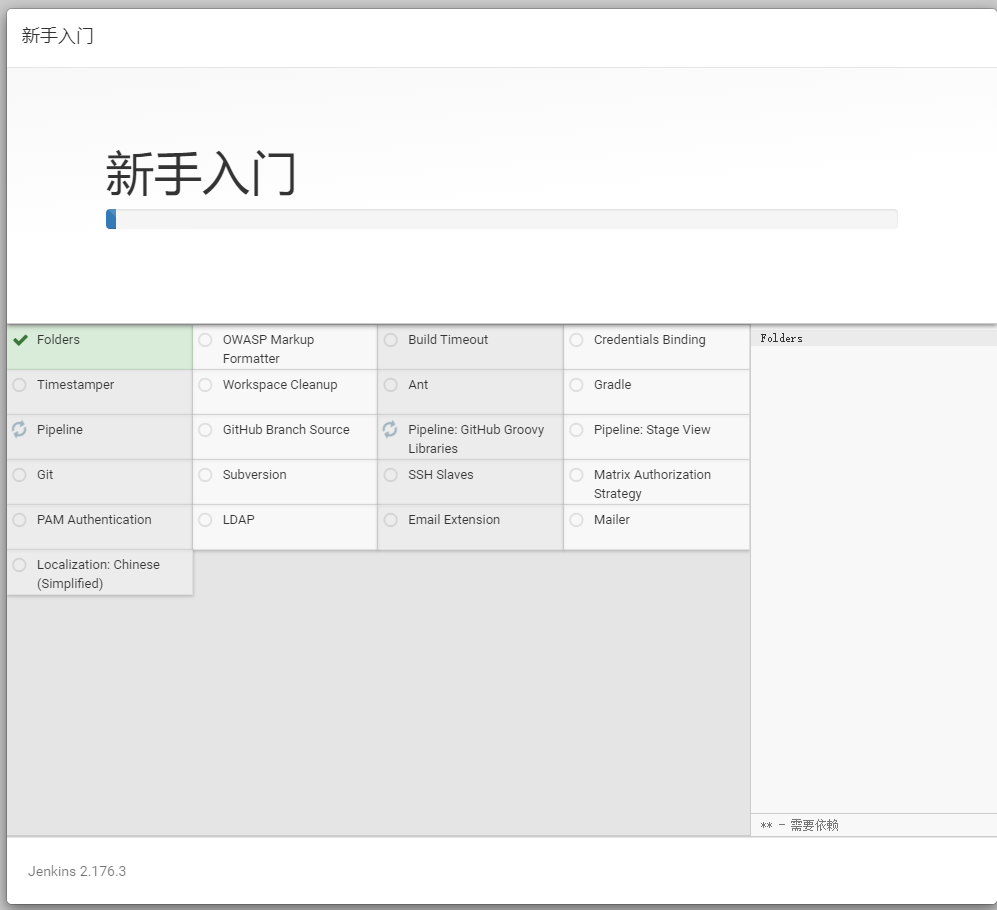Click the pending circle beside Workspace Cleanup
The image size is (997, 910).
coord(205,385)
